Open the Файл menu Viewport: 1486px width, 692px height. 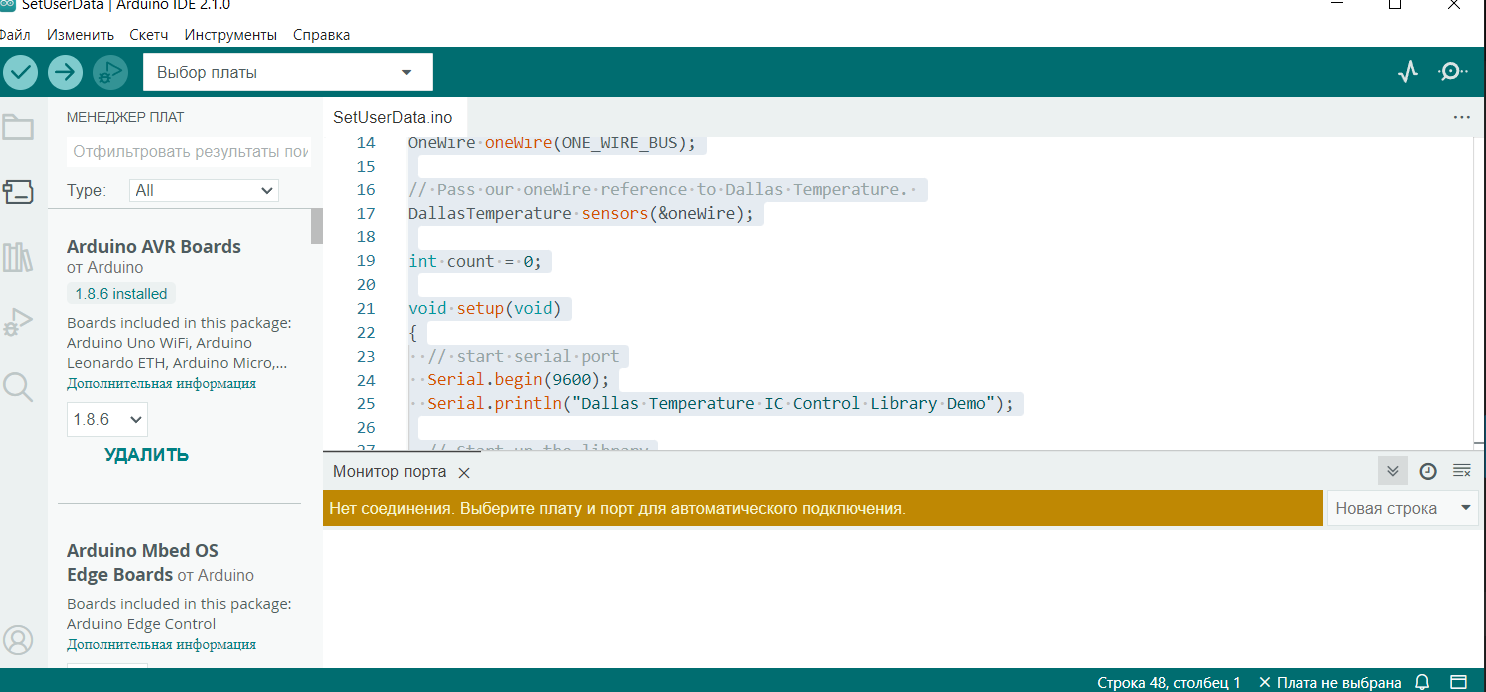[14, 35]
